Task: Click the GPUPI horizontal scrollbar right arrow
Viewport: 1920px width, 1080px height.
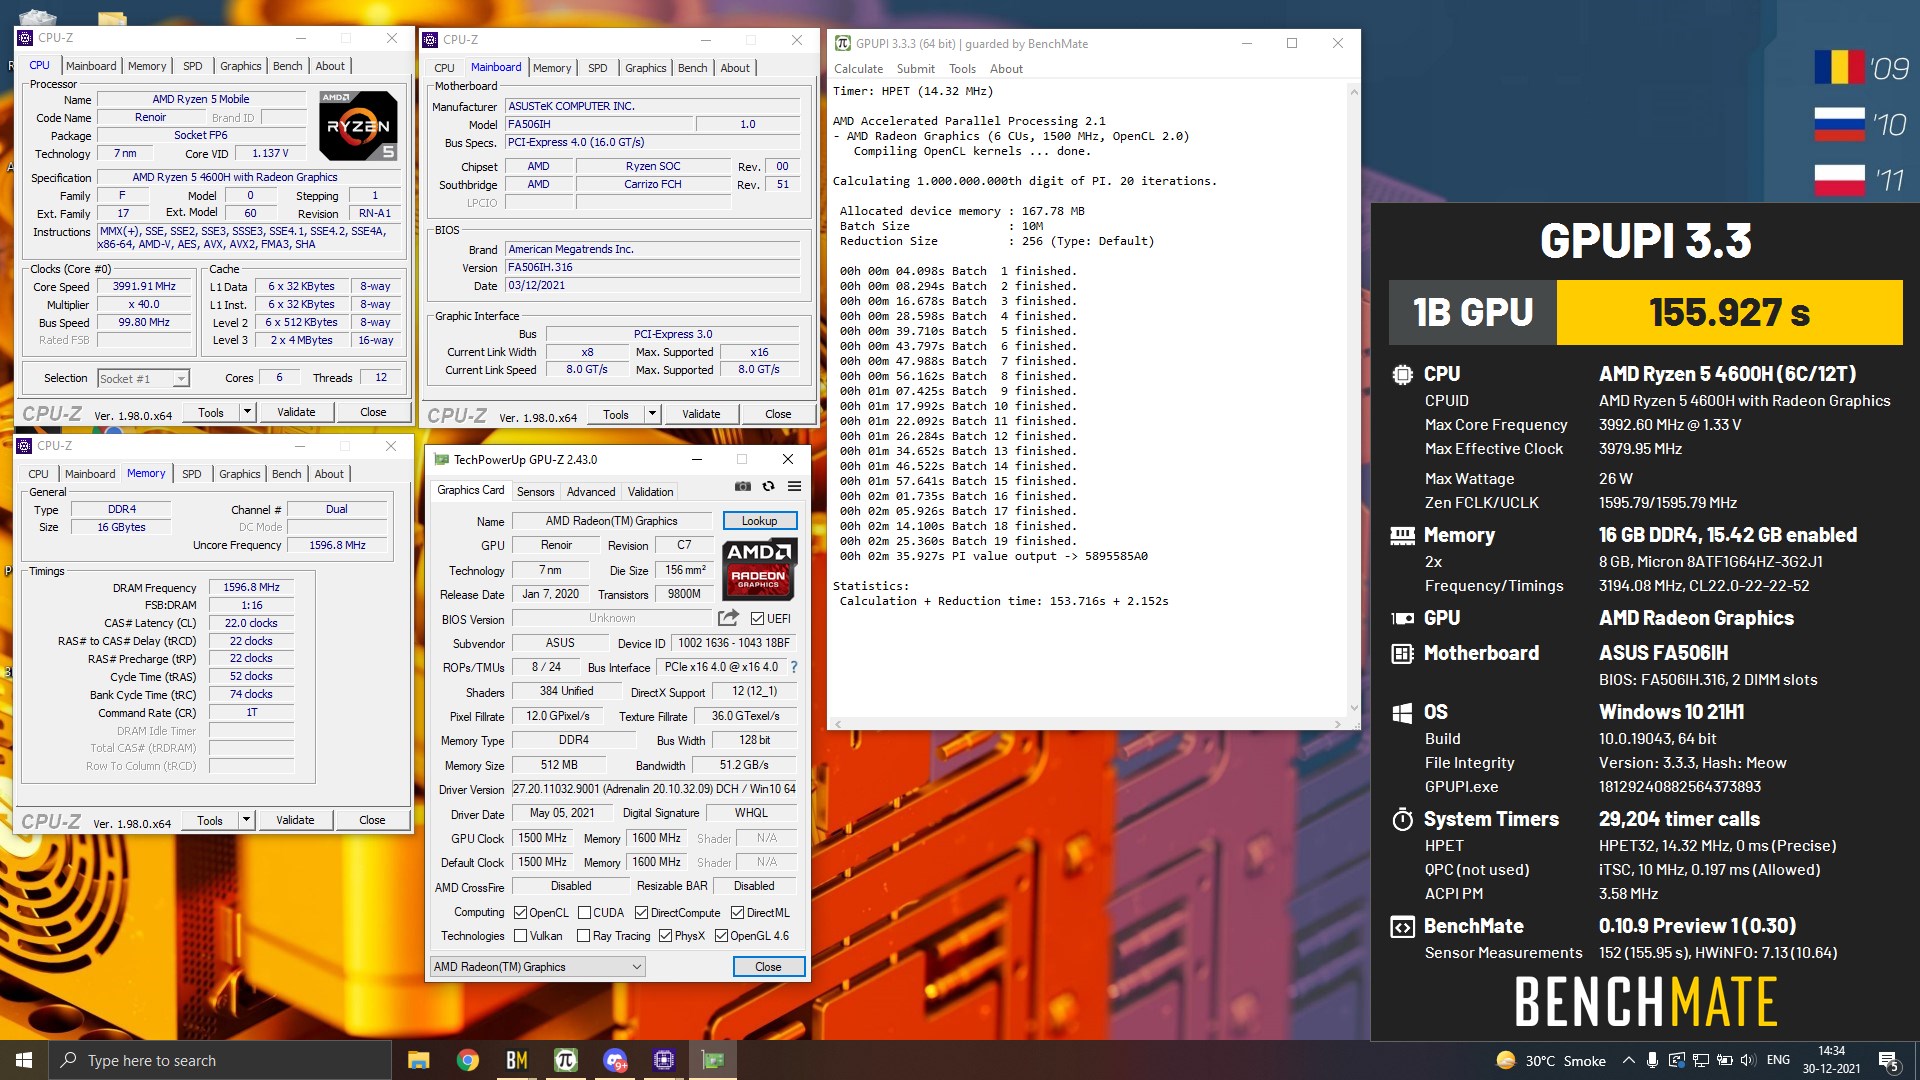Action: pyautogui.click(x=1338, y=723)
